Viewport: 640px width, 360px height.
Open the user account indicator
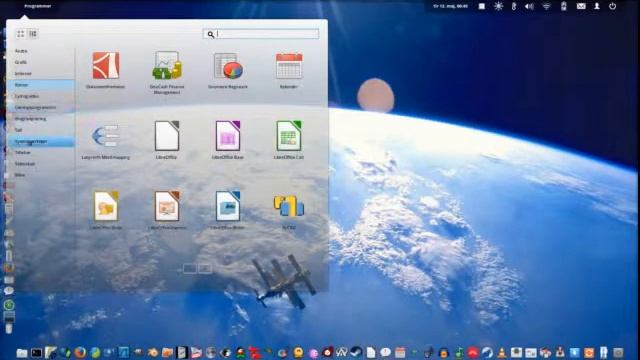597,6
